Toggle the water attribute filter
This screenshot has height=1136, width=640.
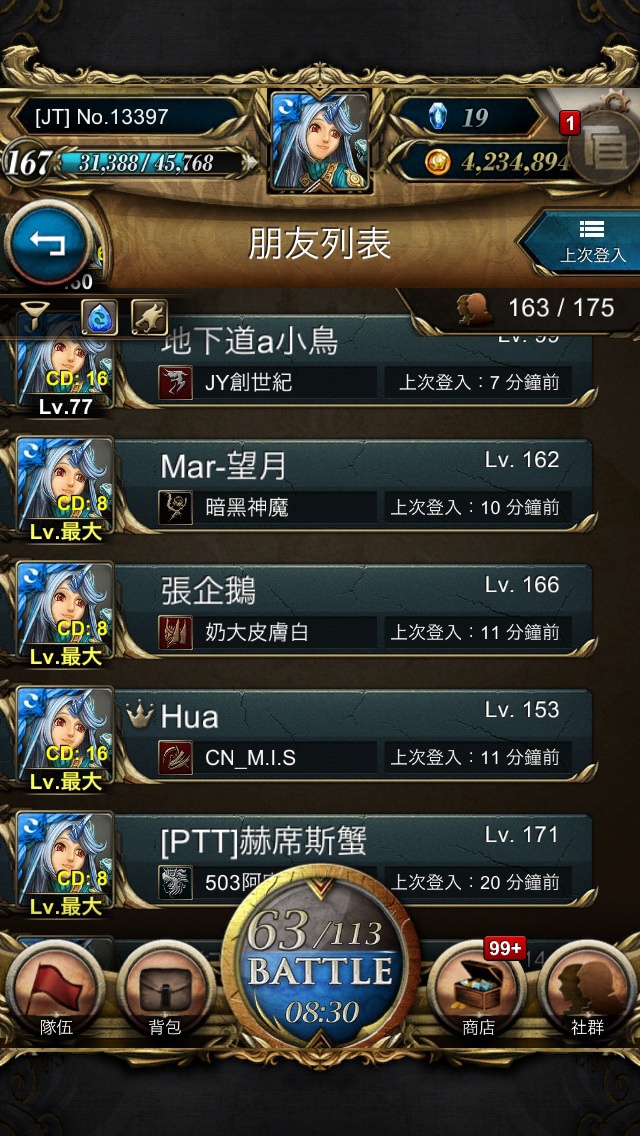99,317
